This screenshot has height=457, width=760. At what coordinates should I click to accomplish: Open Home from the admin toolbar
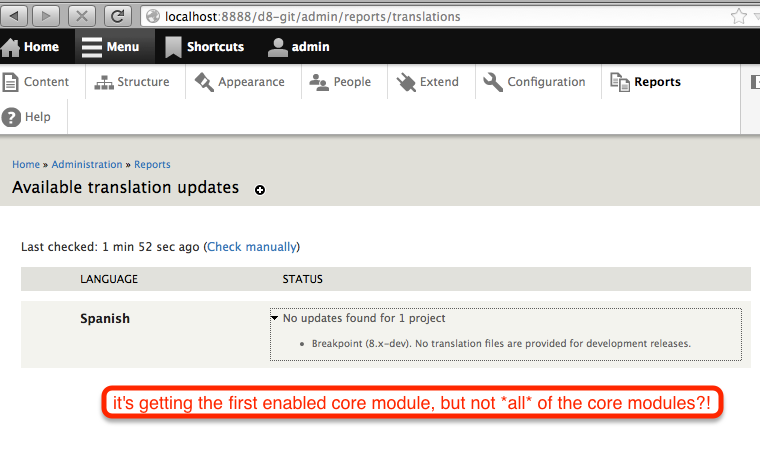30,47
